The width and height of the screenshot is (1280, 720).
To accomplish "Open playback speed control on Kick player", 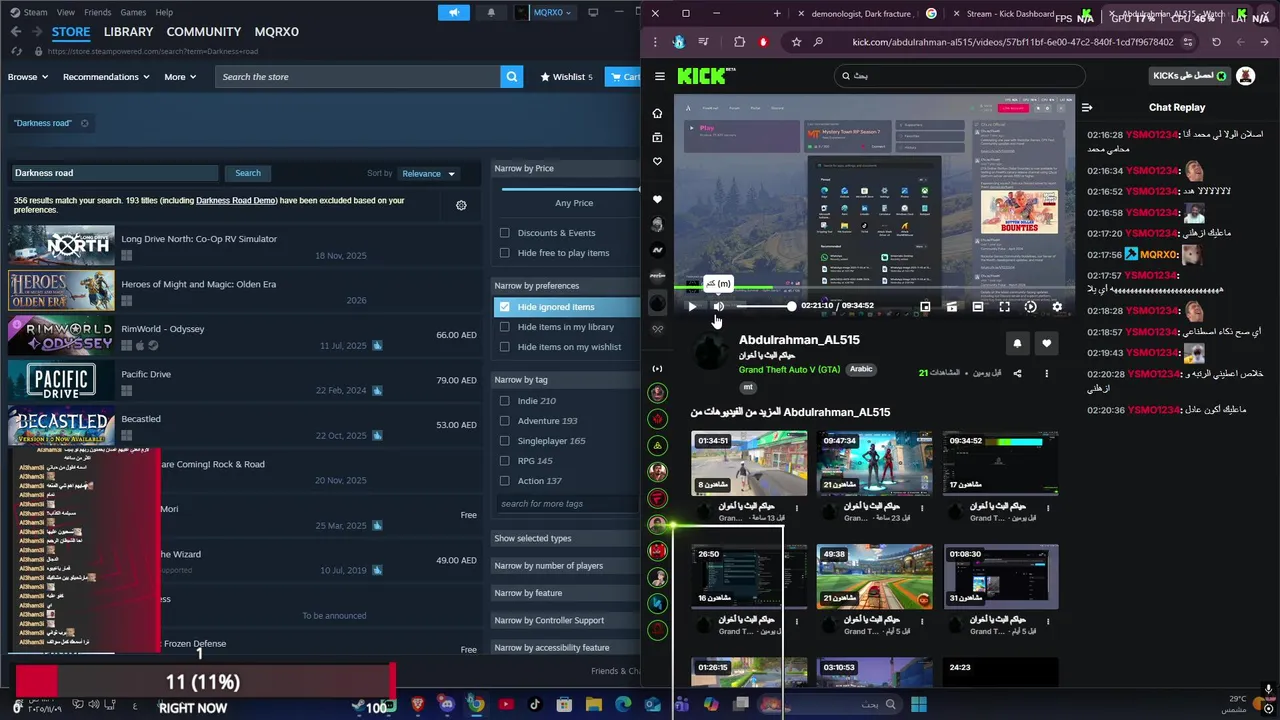I will click(1030, 306).
